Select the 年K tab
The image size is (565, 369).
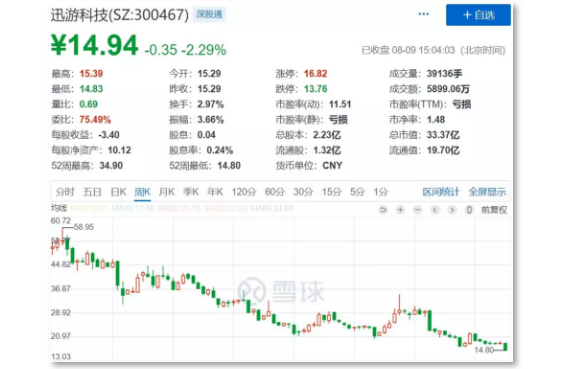click(215, 192)
